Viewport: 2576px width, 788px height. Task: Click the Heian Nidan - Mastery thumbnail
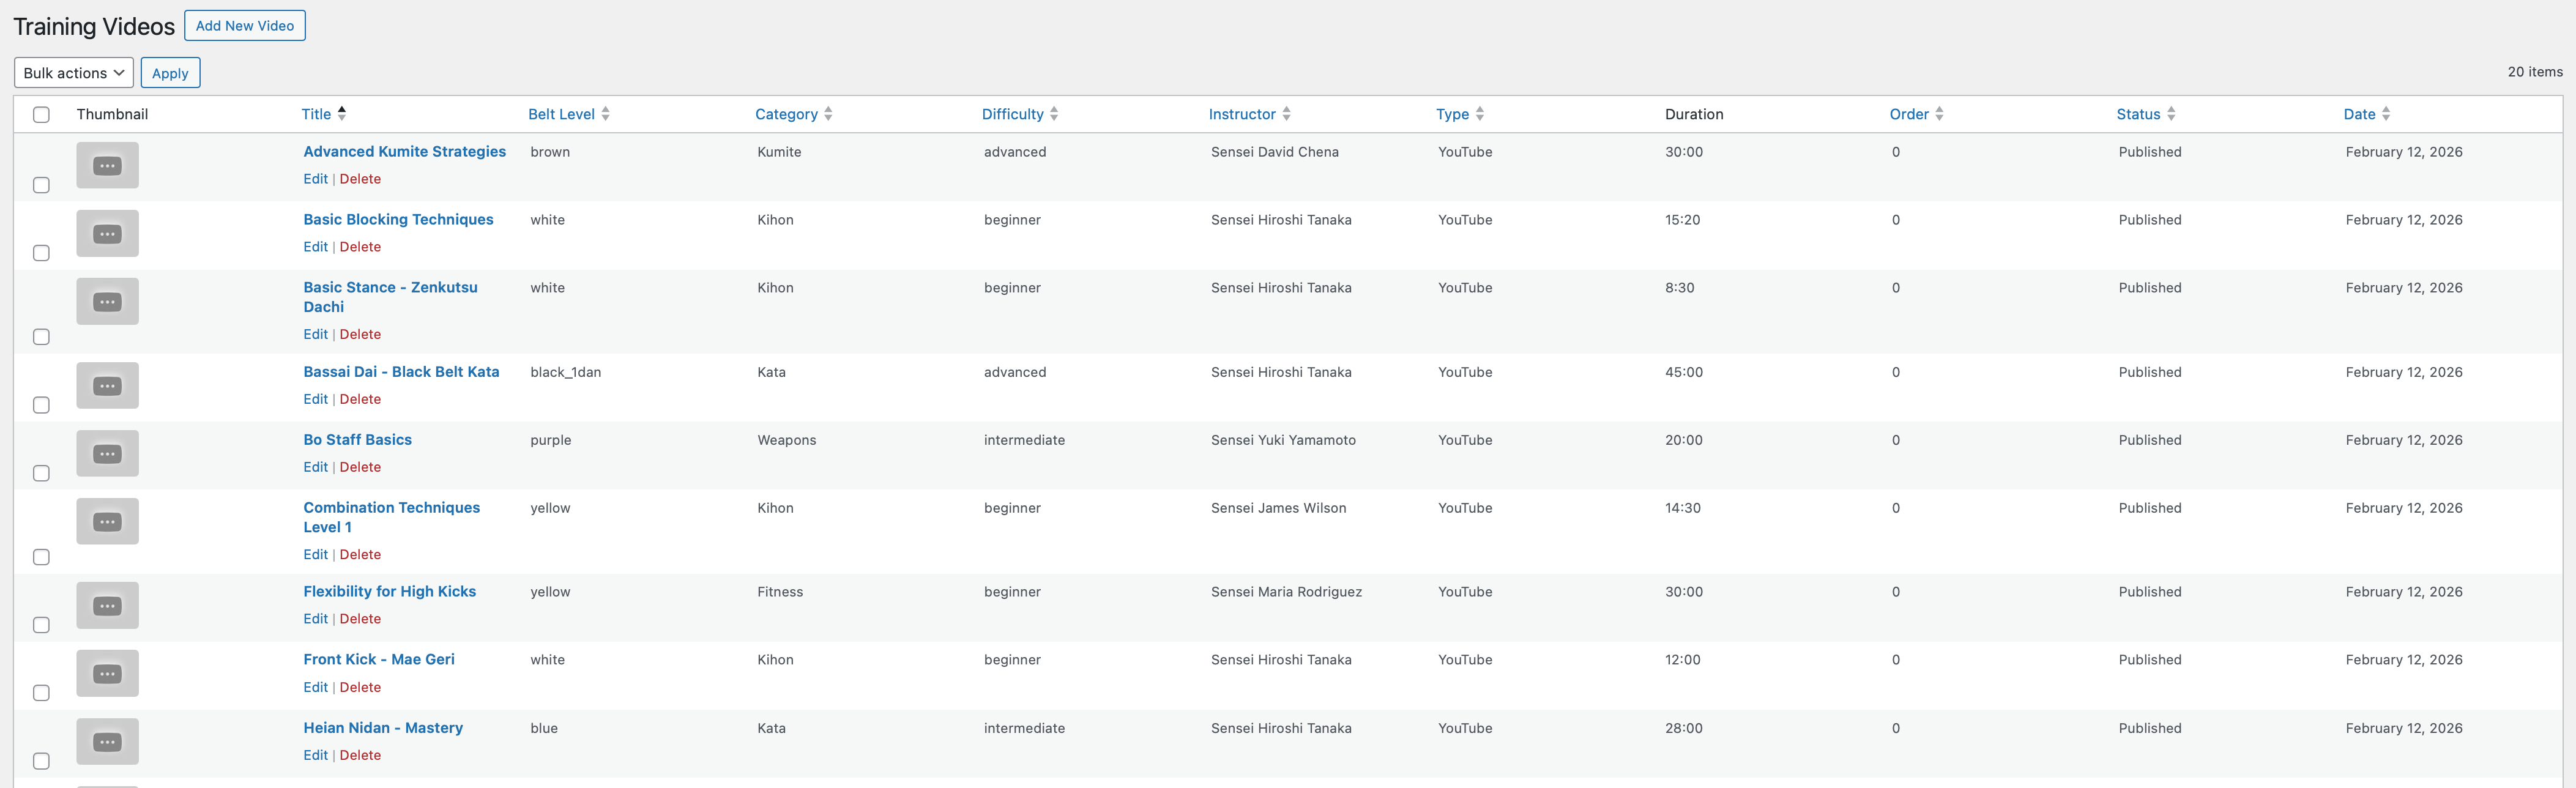tap(107, 741)
